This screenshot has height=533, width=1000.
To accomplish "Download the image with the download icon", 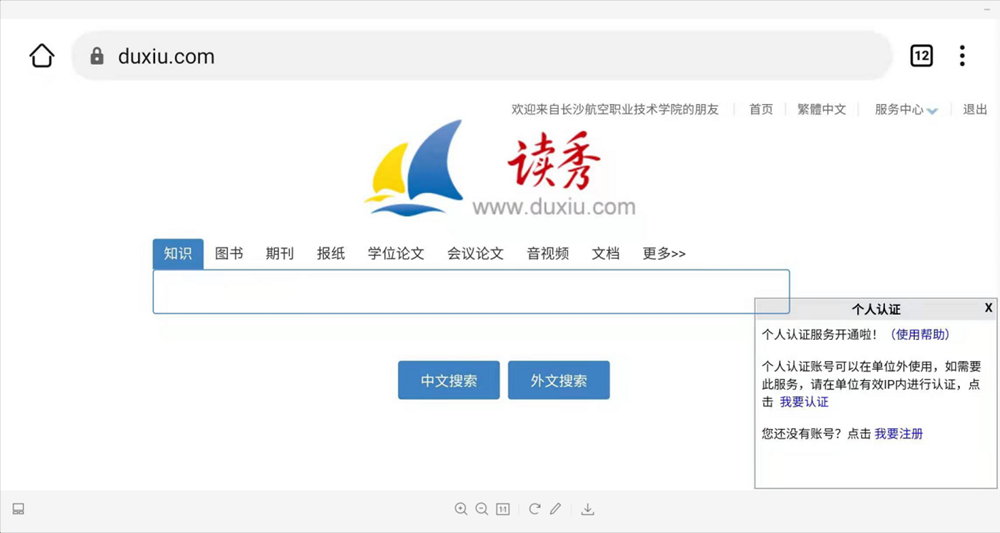I will point(587,509).
